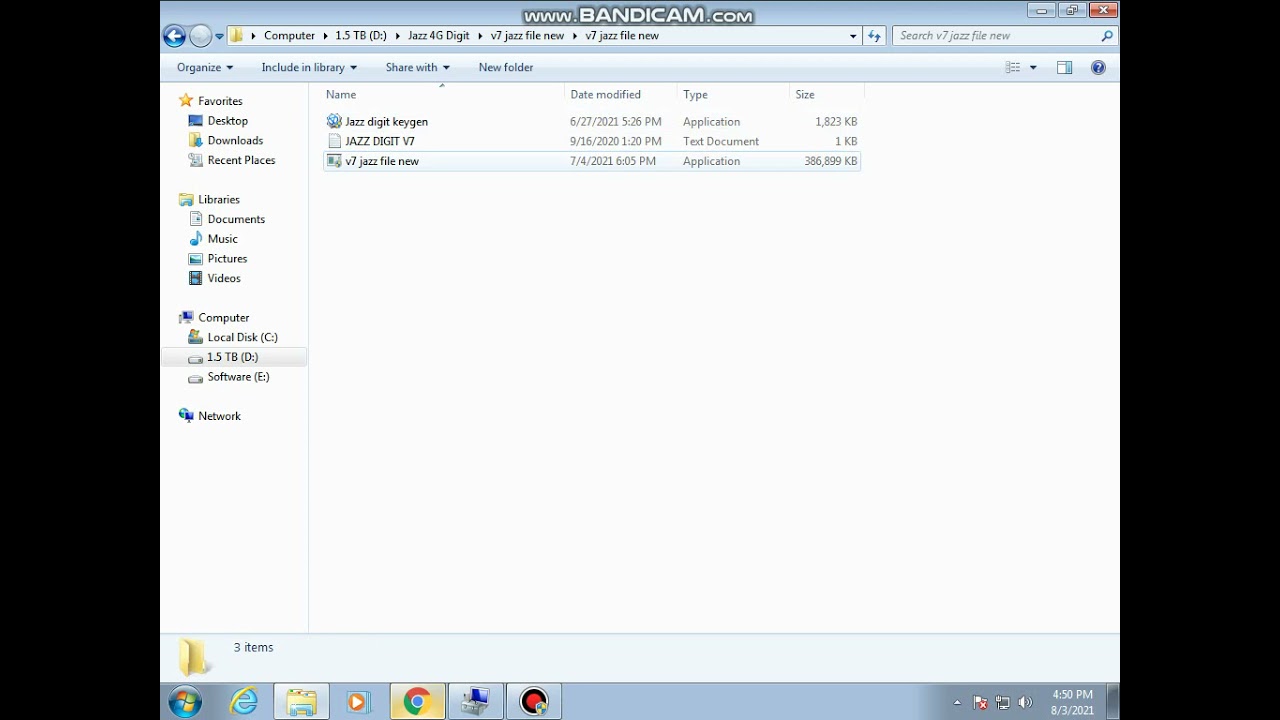Open the address bar history dropdown
The image size is (1280, 720).
pos(853,36)
